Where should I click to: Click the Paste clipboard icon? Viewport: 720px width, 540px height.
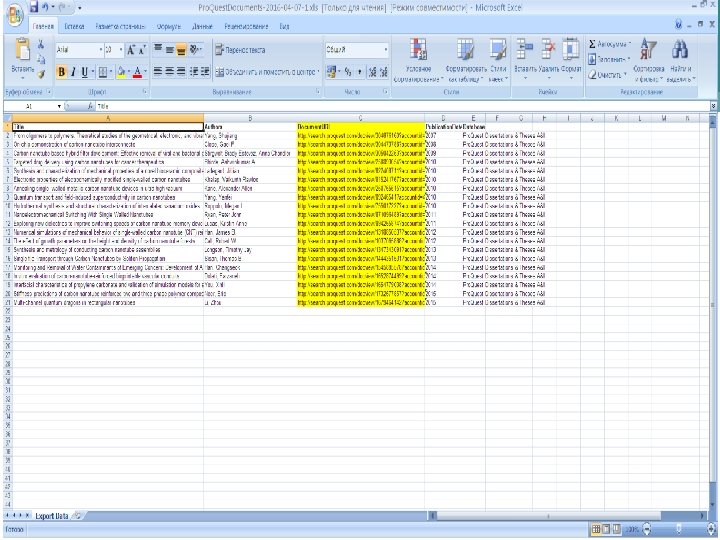coord(22,49)
